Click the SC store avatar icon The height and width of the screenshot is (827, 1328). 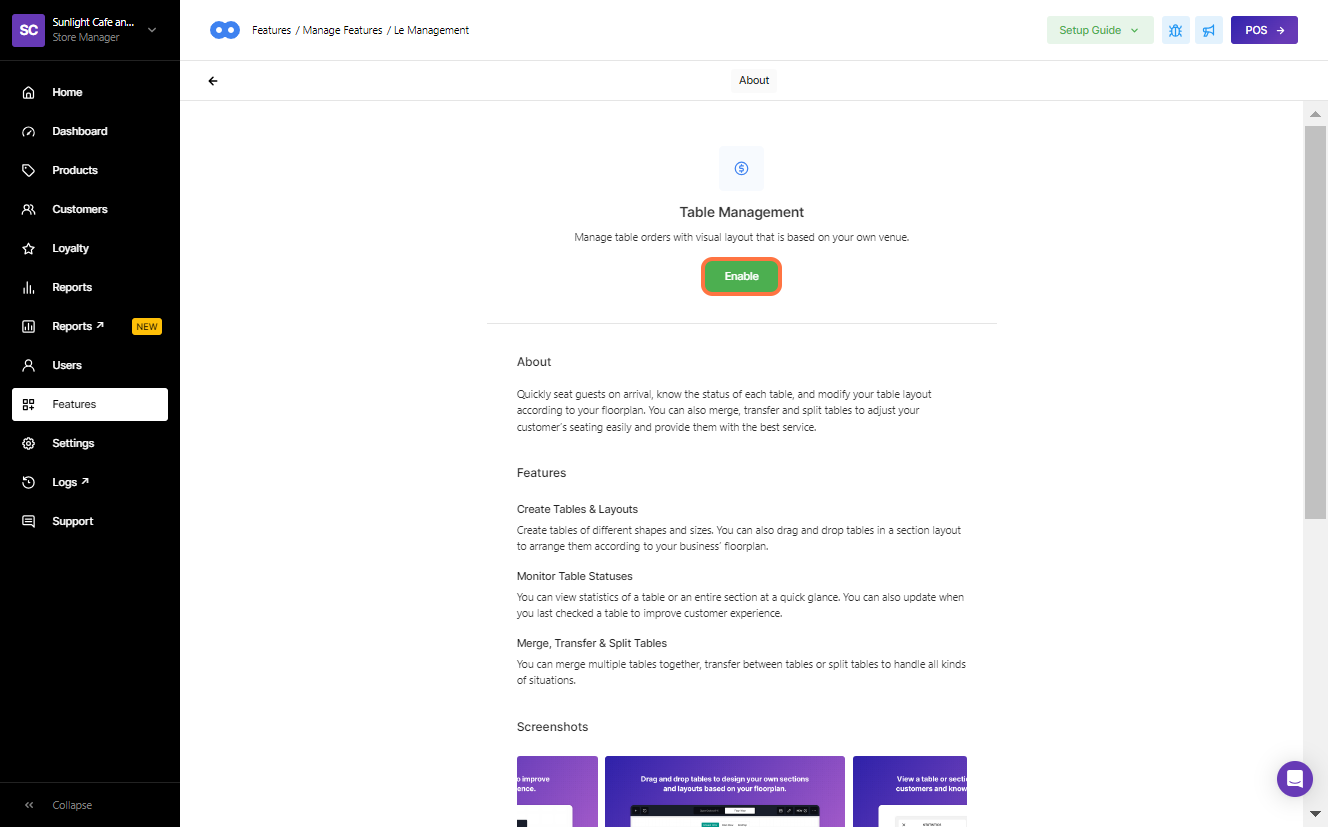pos(29,30)
